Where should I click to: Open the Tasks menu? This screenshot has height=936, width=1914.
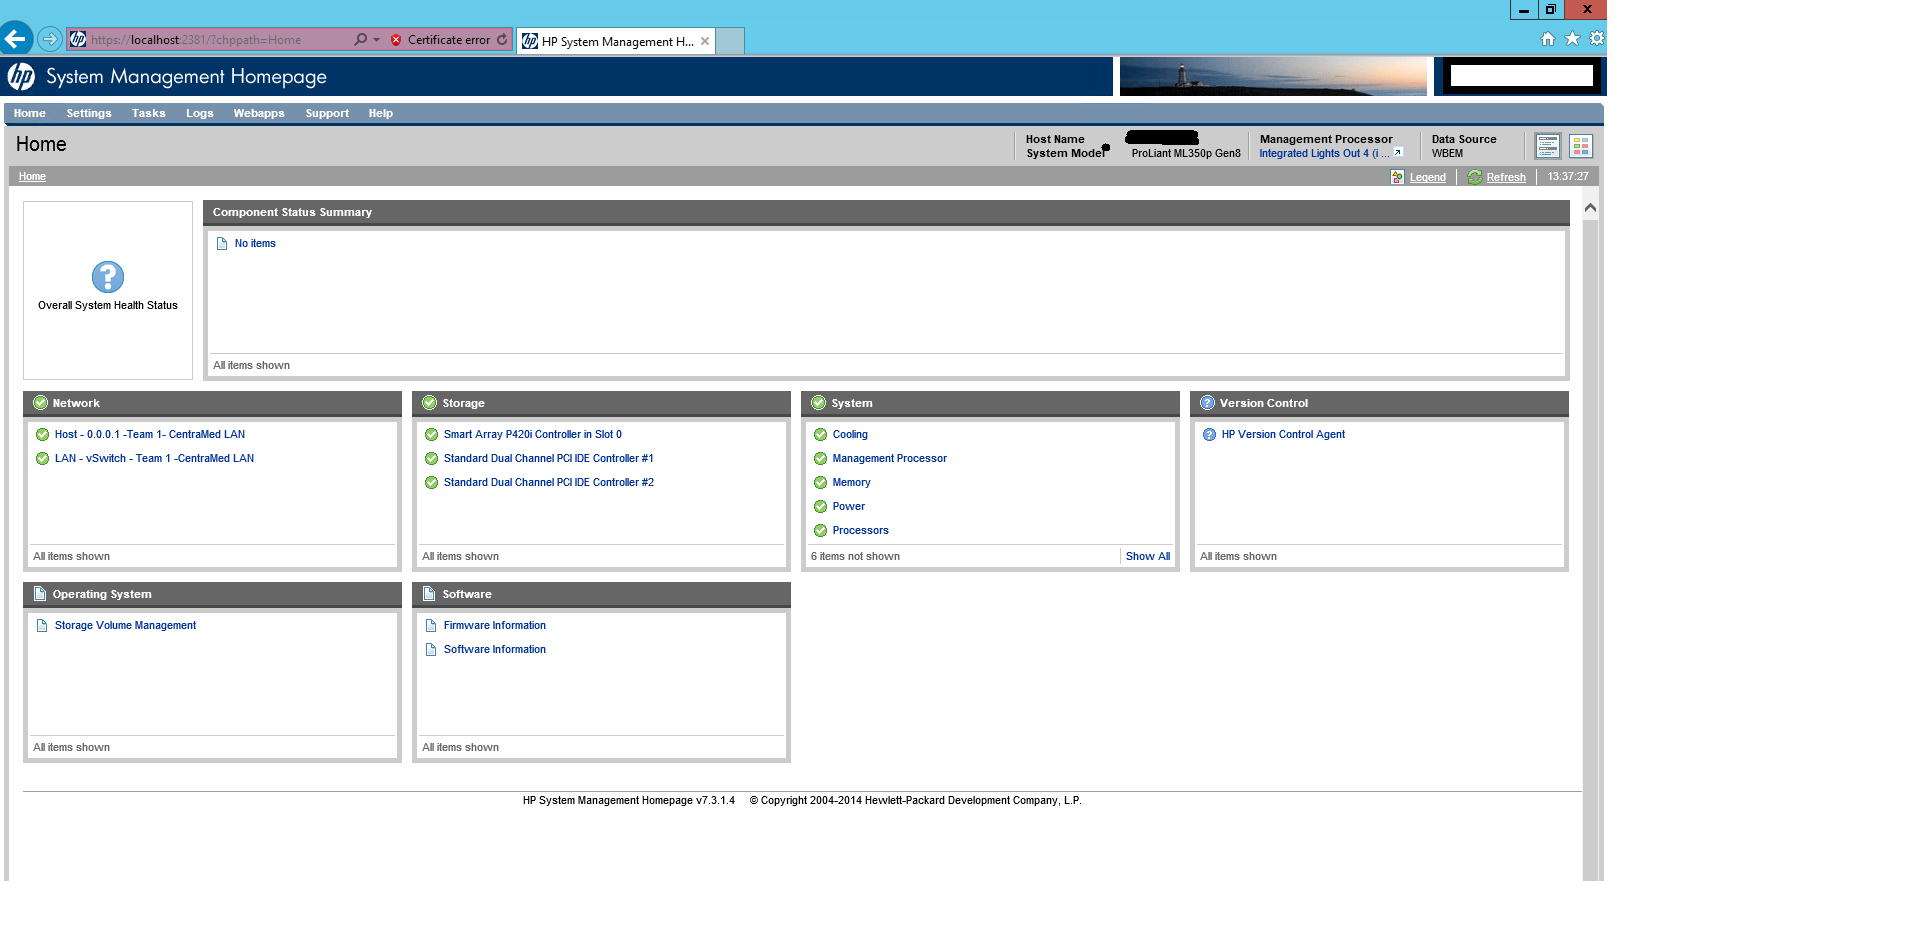148,113
